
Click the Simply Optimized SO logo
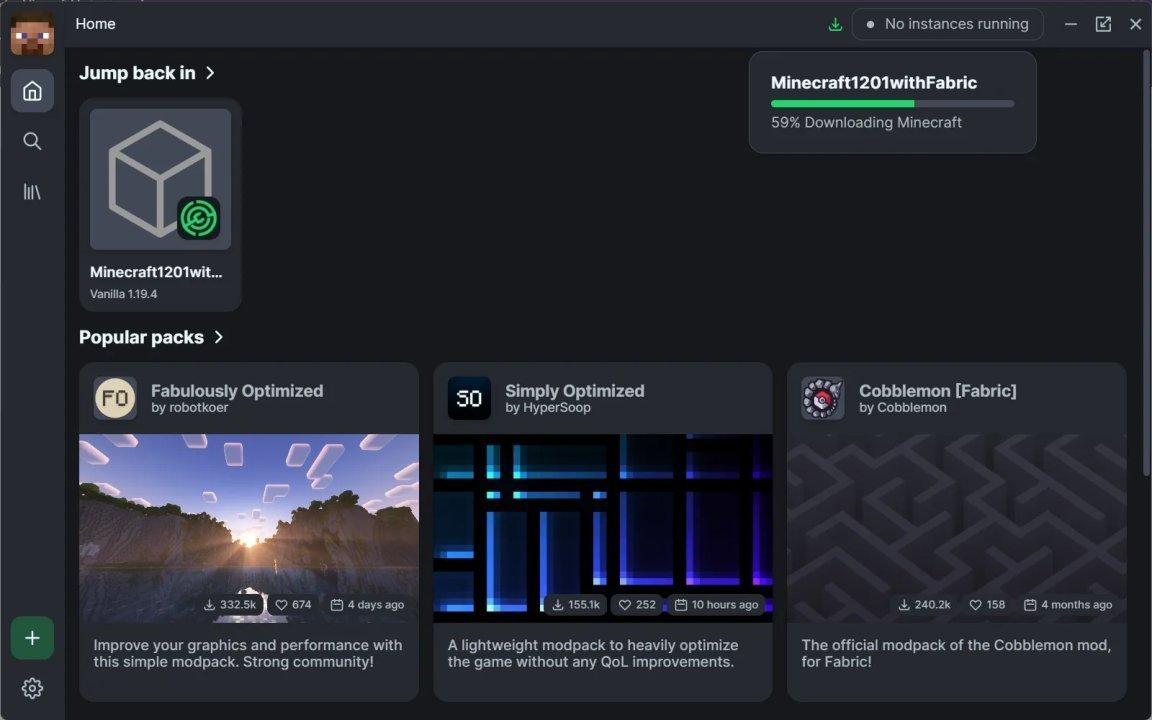(469, 398)
